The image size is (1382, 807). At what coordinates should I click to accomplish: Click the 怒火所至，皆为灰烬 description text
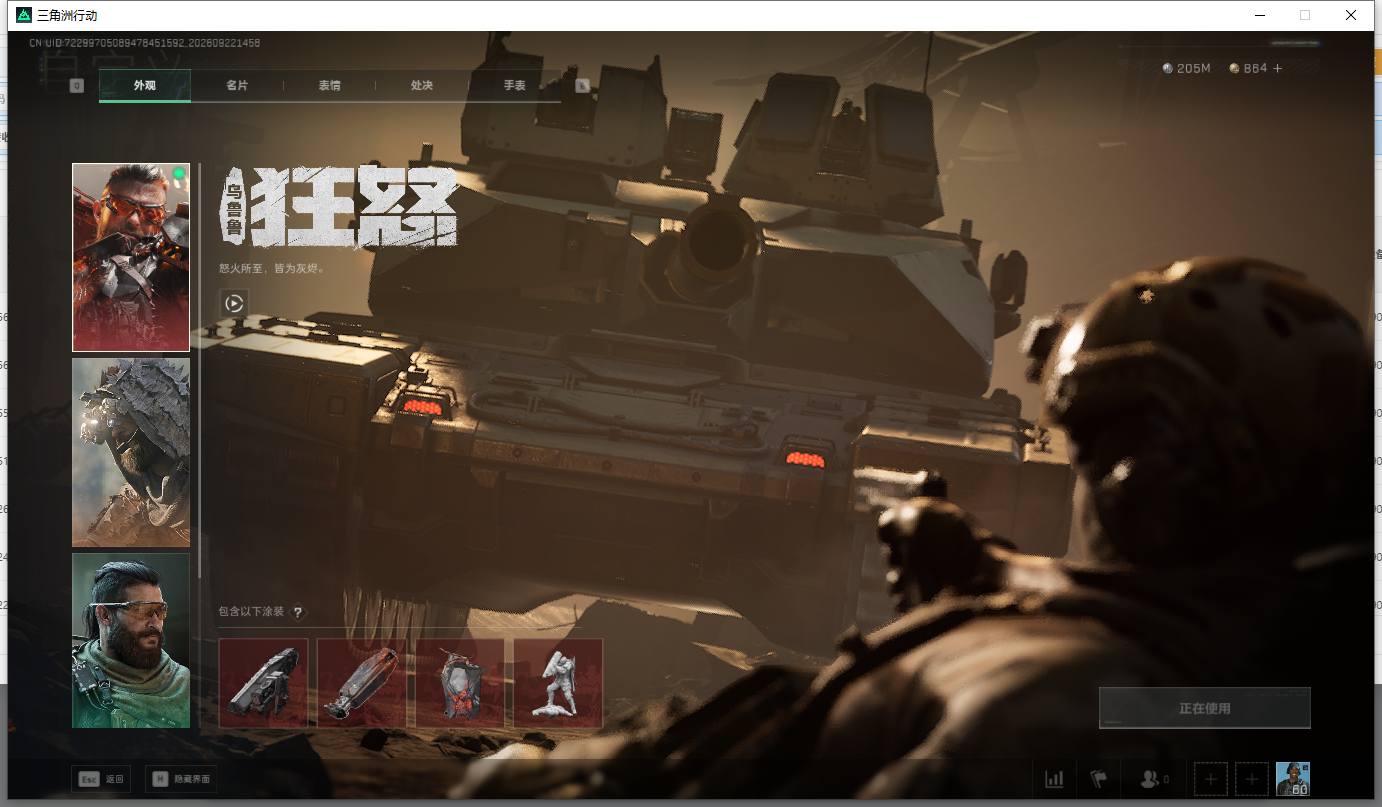point(272,268)
